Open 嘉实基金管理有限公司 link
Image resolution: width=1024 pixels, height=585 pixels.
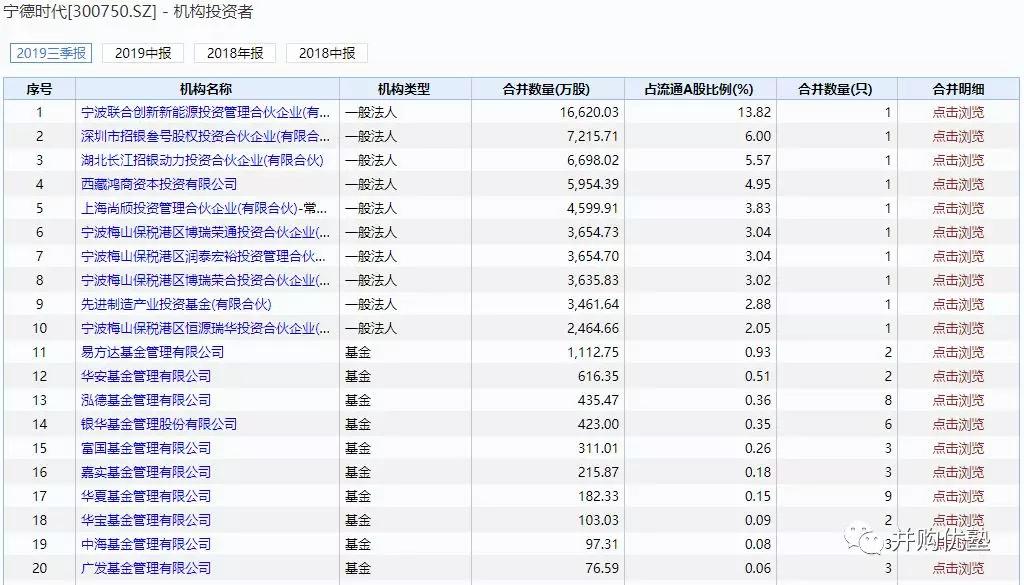pos(146,472)
